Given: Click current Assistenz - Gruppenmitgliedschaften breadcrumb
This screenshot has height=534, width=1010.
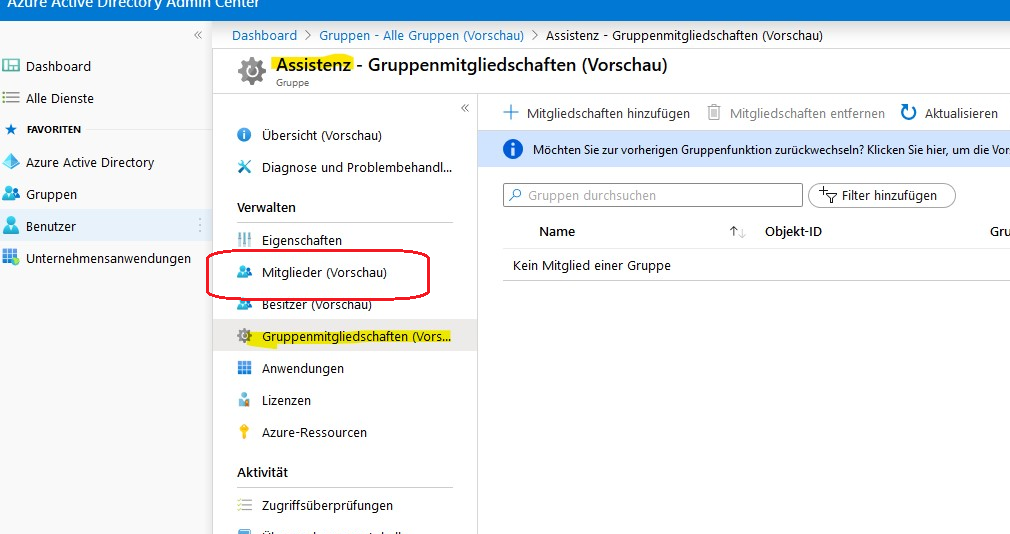Looking at the screenshot, I should [684, 35].
